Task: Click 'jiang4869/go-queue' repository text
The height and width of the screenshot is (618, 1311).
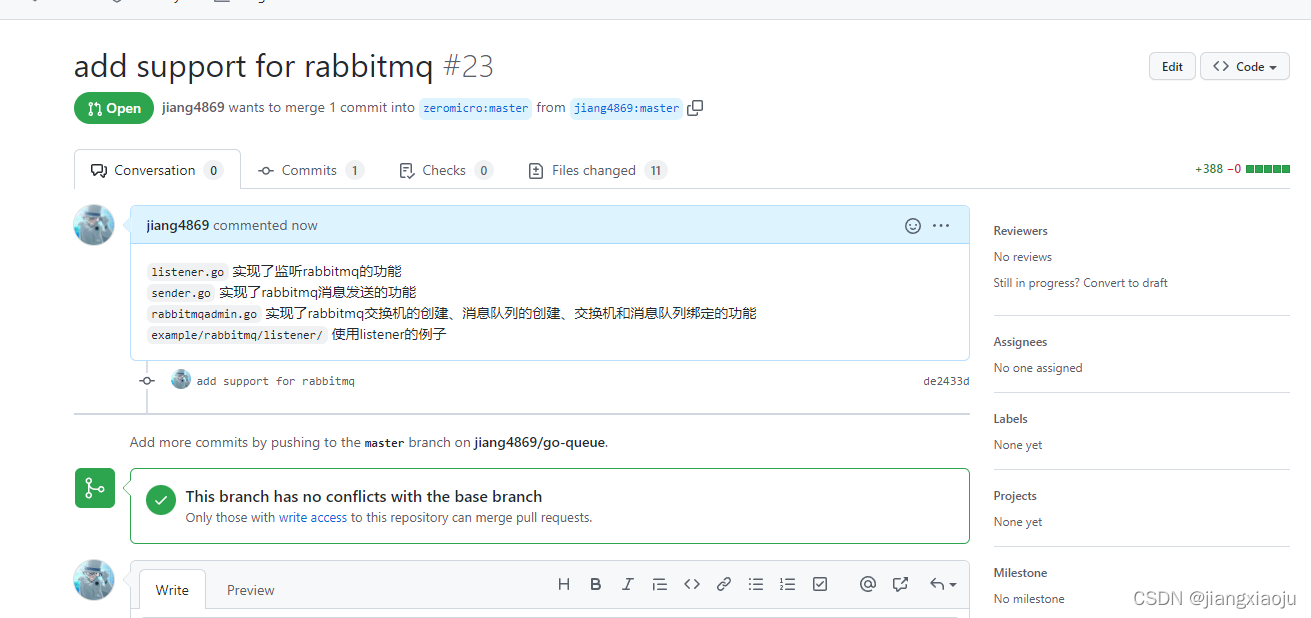Action: tap(539, 442)
